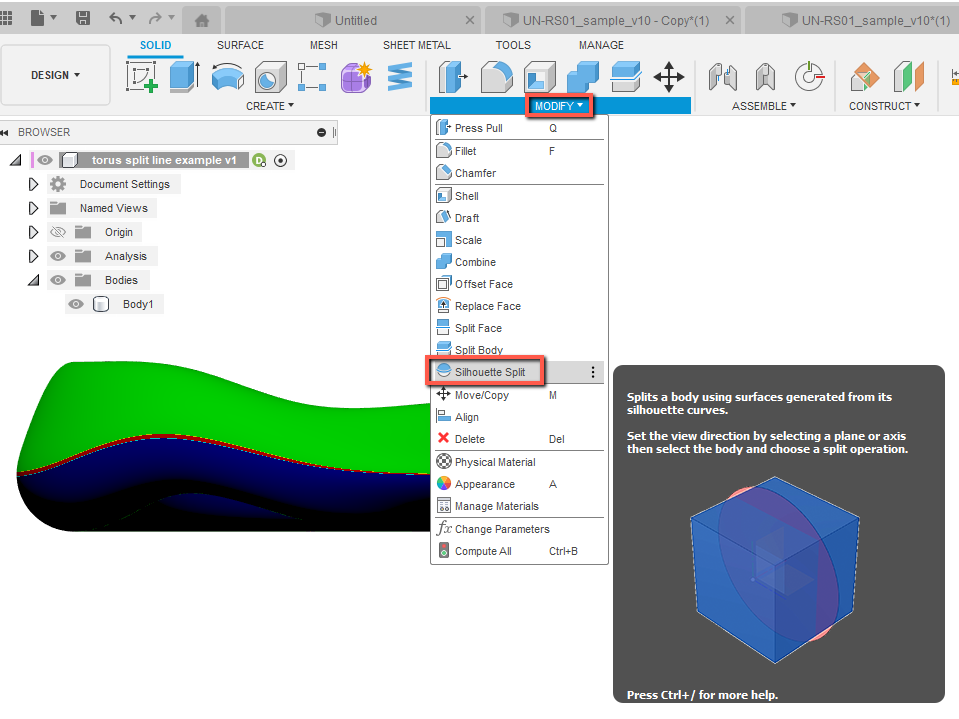Switch to the SHEET METAL tab

[416, 45]
